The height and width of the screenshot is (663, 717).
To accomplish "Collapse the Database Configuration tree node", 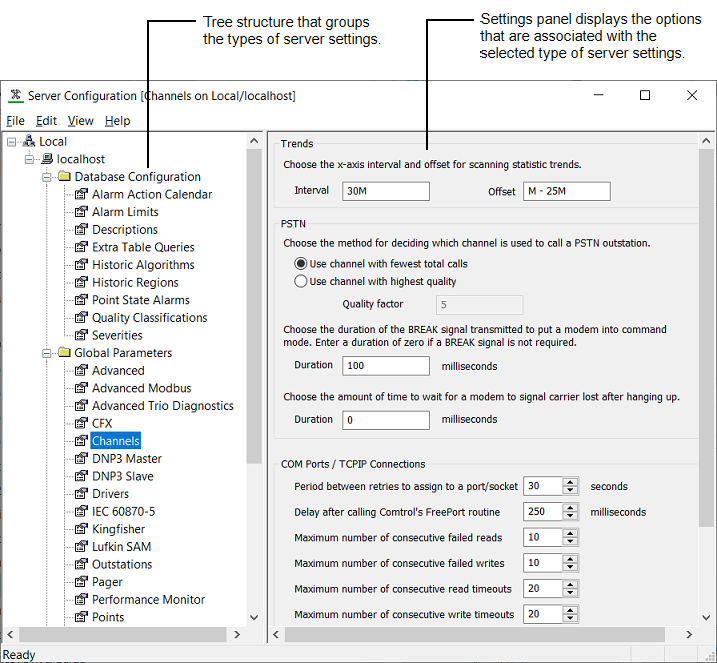I will coord(47,177).
